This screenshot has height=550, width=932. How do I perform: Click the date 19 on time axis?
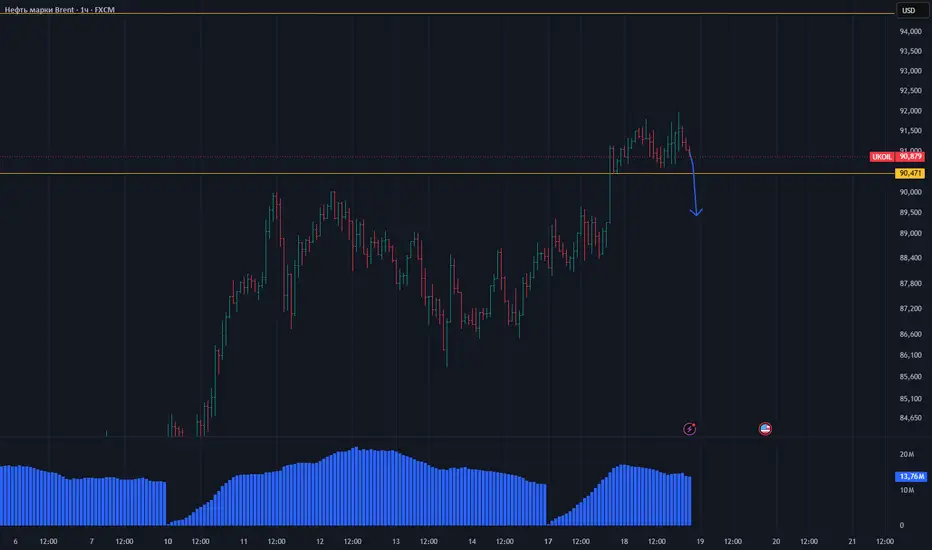700,542
